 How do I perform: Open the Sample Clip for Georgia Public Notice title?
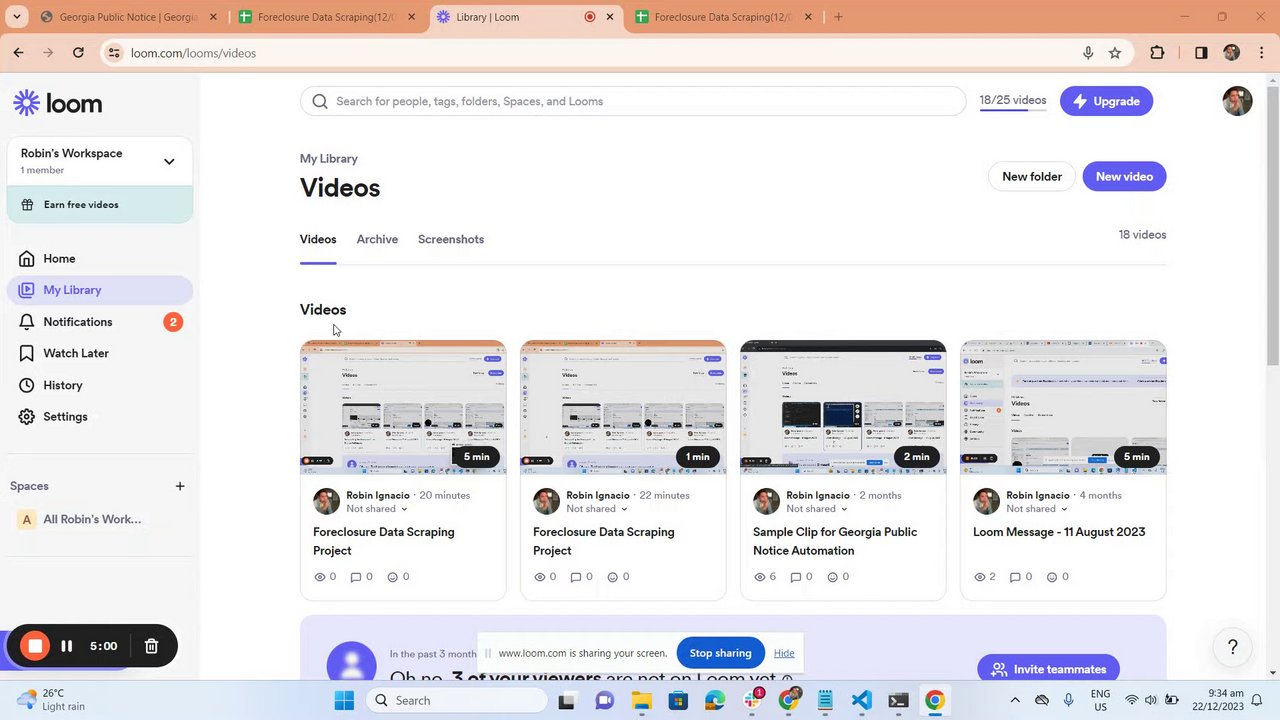click(x=835, y=541)
